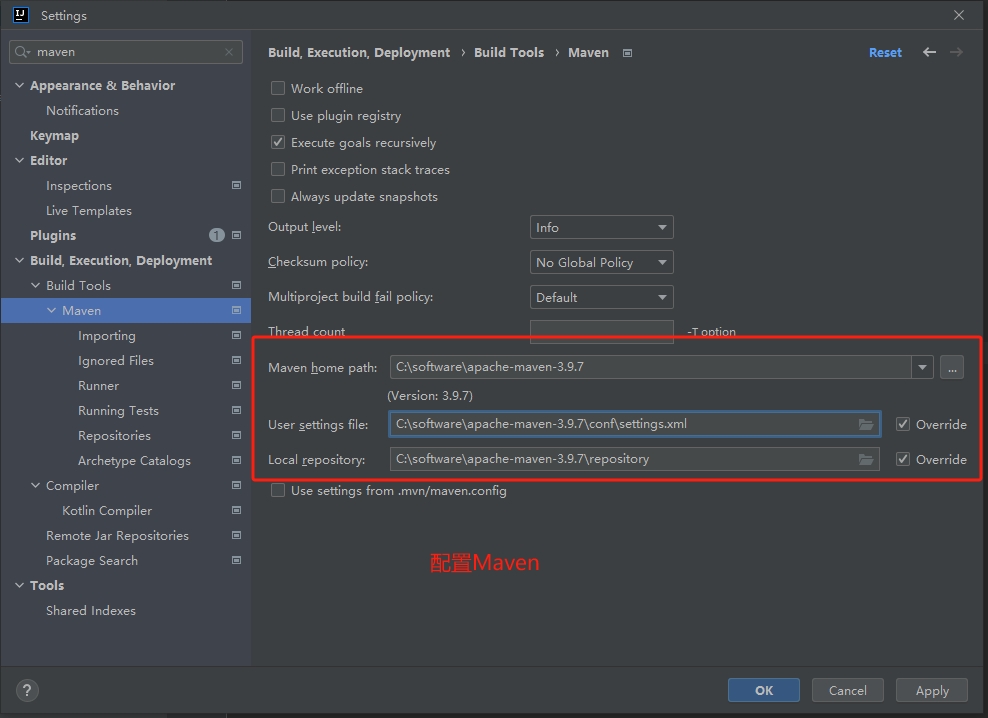
Task: Click project icon next to Importing
Action: coord(236,335)
